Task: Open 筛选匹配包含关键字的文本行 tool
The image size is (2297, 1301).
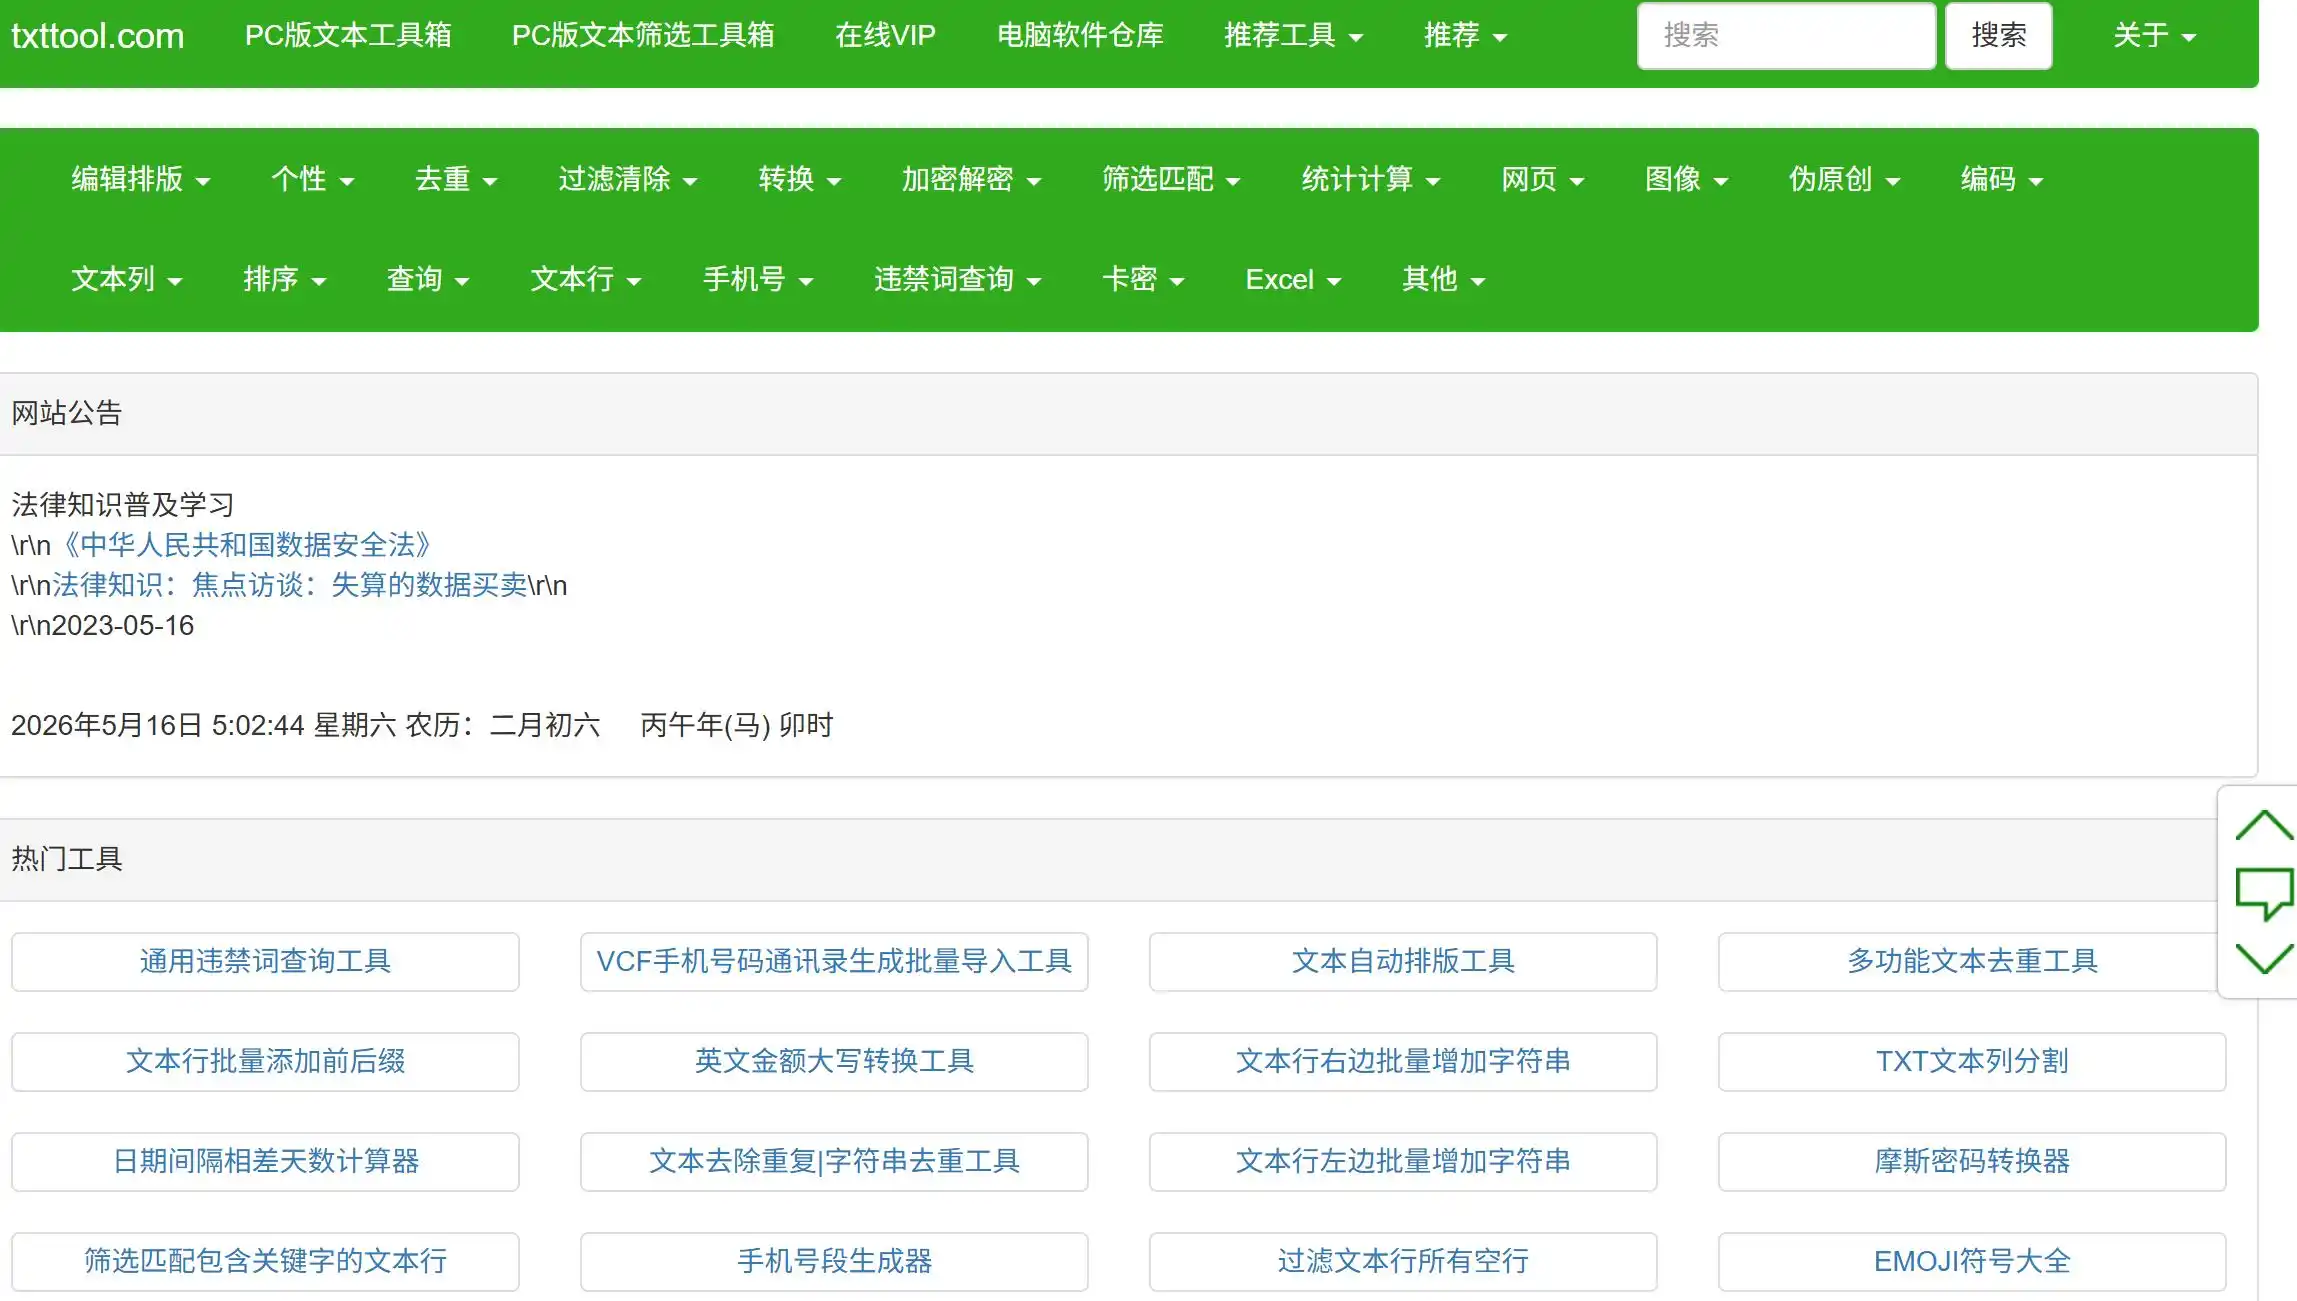Action: click(x=265, y=1262)
